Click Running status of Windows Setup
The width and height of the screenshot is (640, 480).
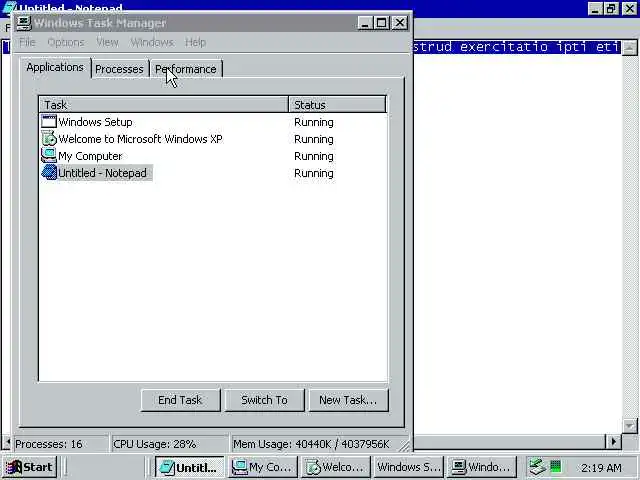[314, 122]
